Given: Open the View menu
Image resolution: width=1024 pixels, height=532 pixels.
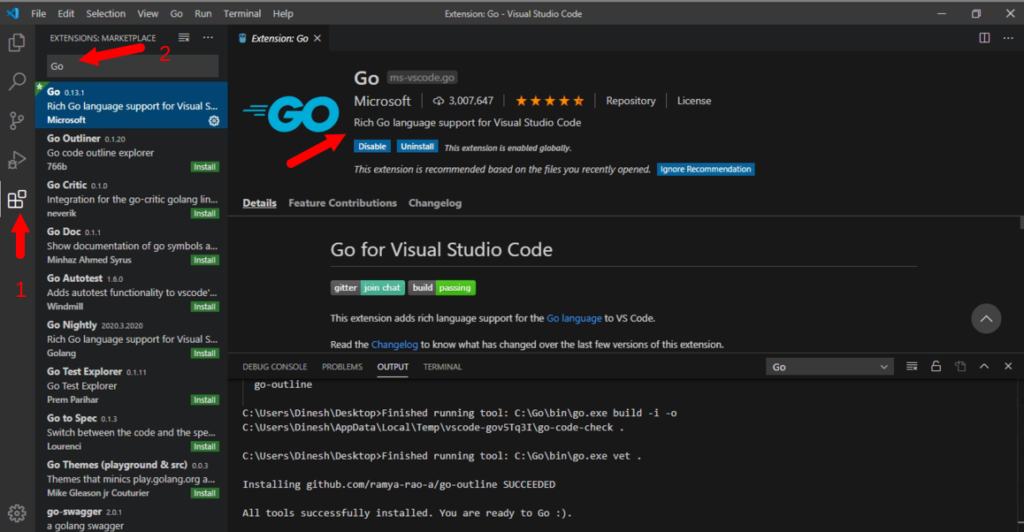Looking at the screenshot, I should [148, 13].
